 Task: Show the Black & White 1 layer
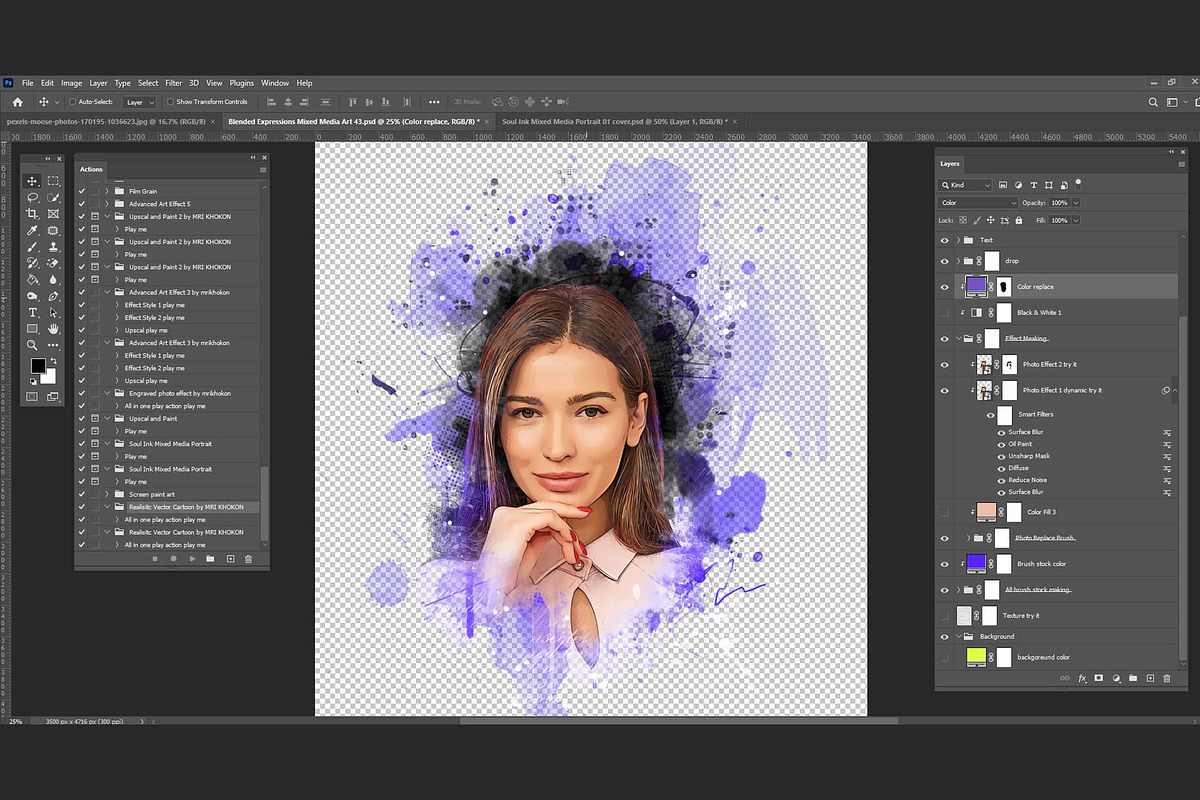click(x=945, y=313)
